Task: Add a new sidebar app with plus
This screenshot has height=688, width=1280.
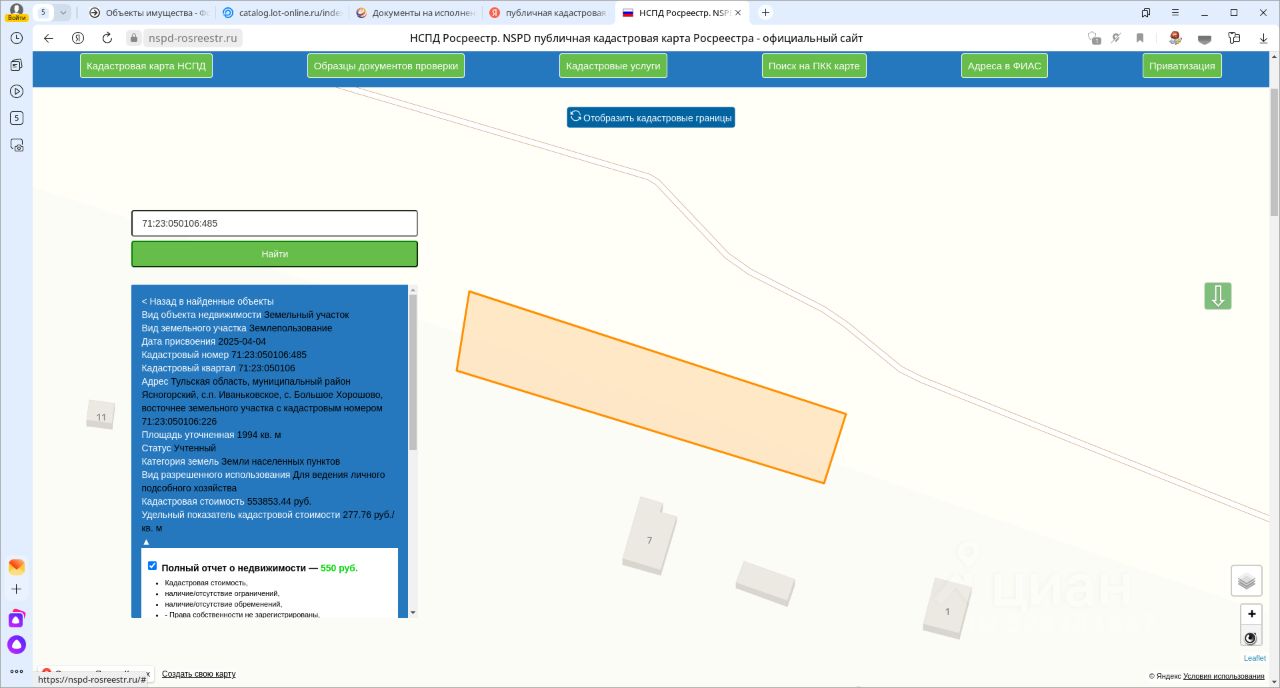Action: tap(16, 590)
